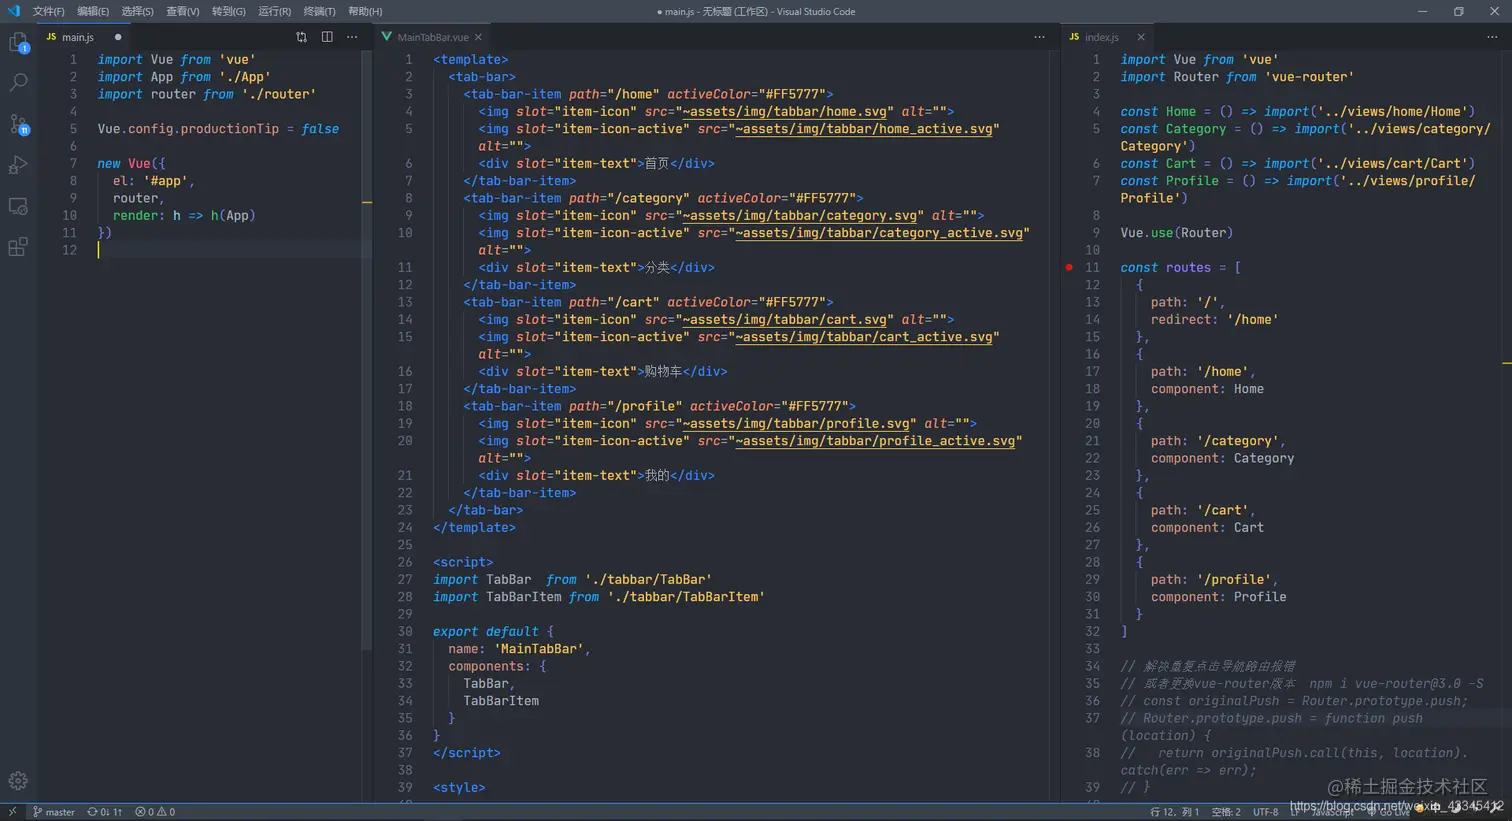
Task: Click the 'false' value in main.js
Action: click(320, 129)
